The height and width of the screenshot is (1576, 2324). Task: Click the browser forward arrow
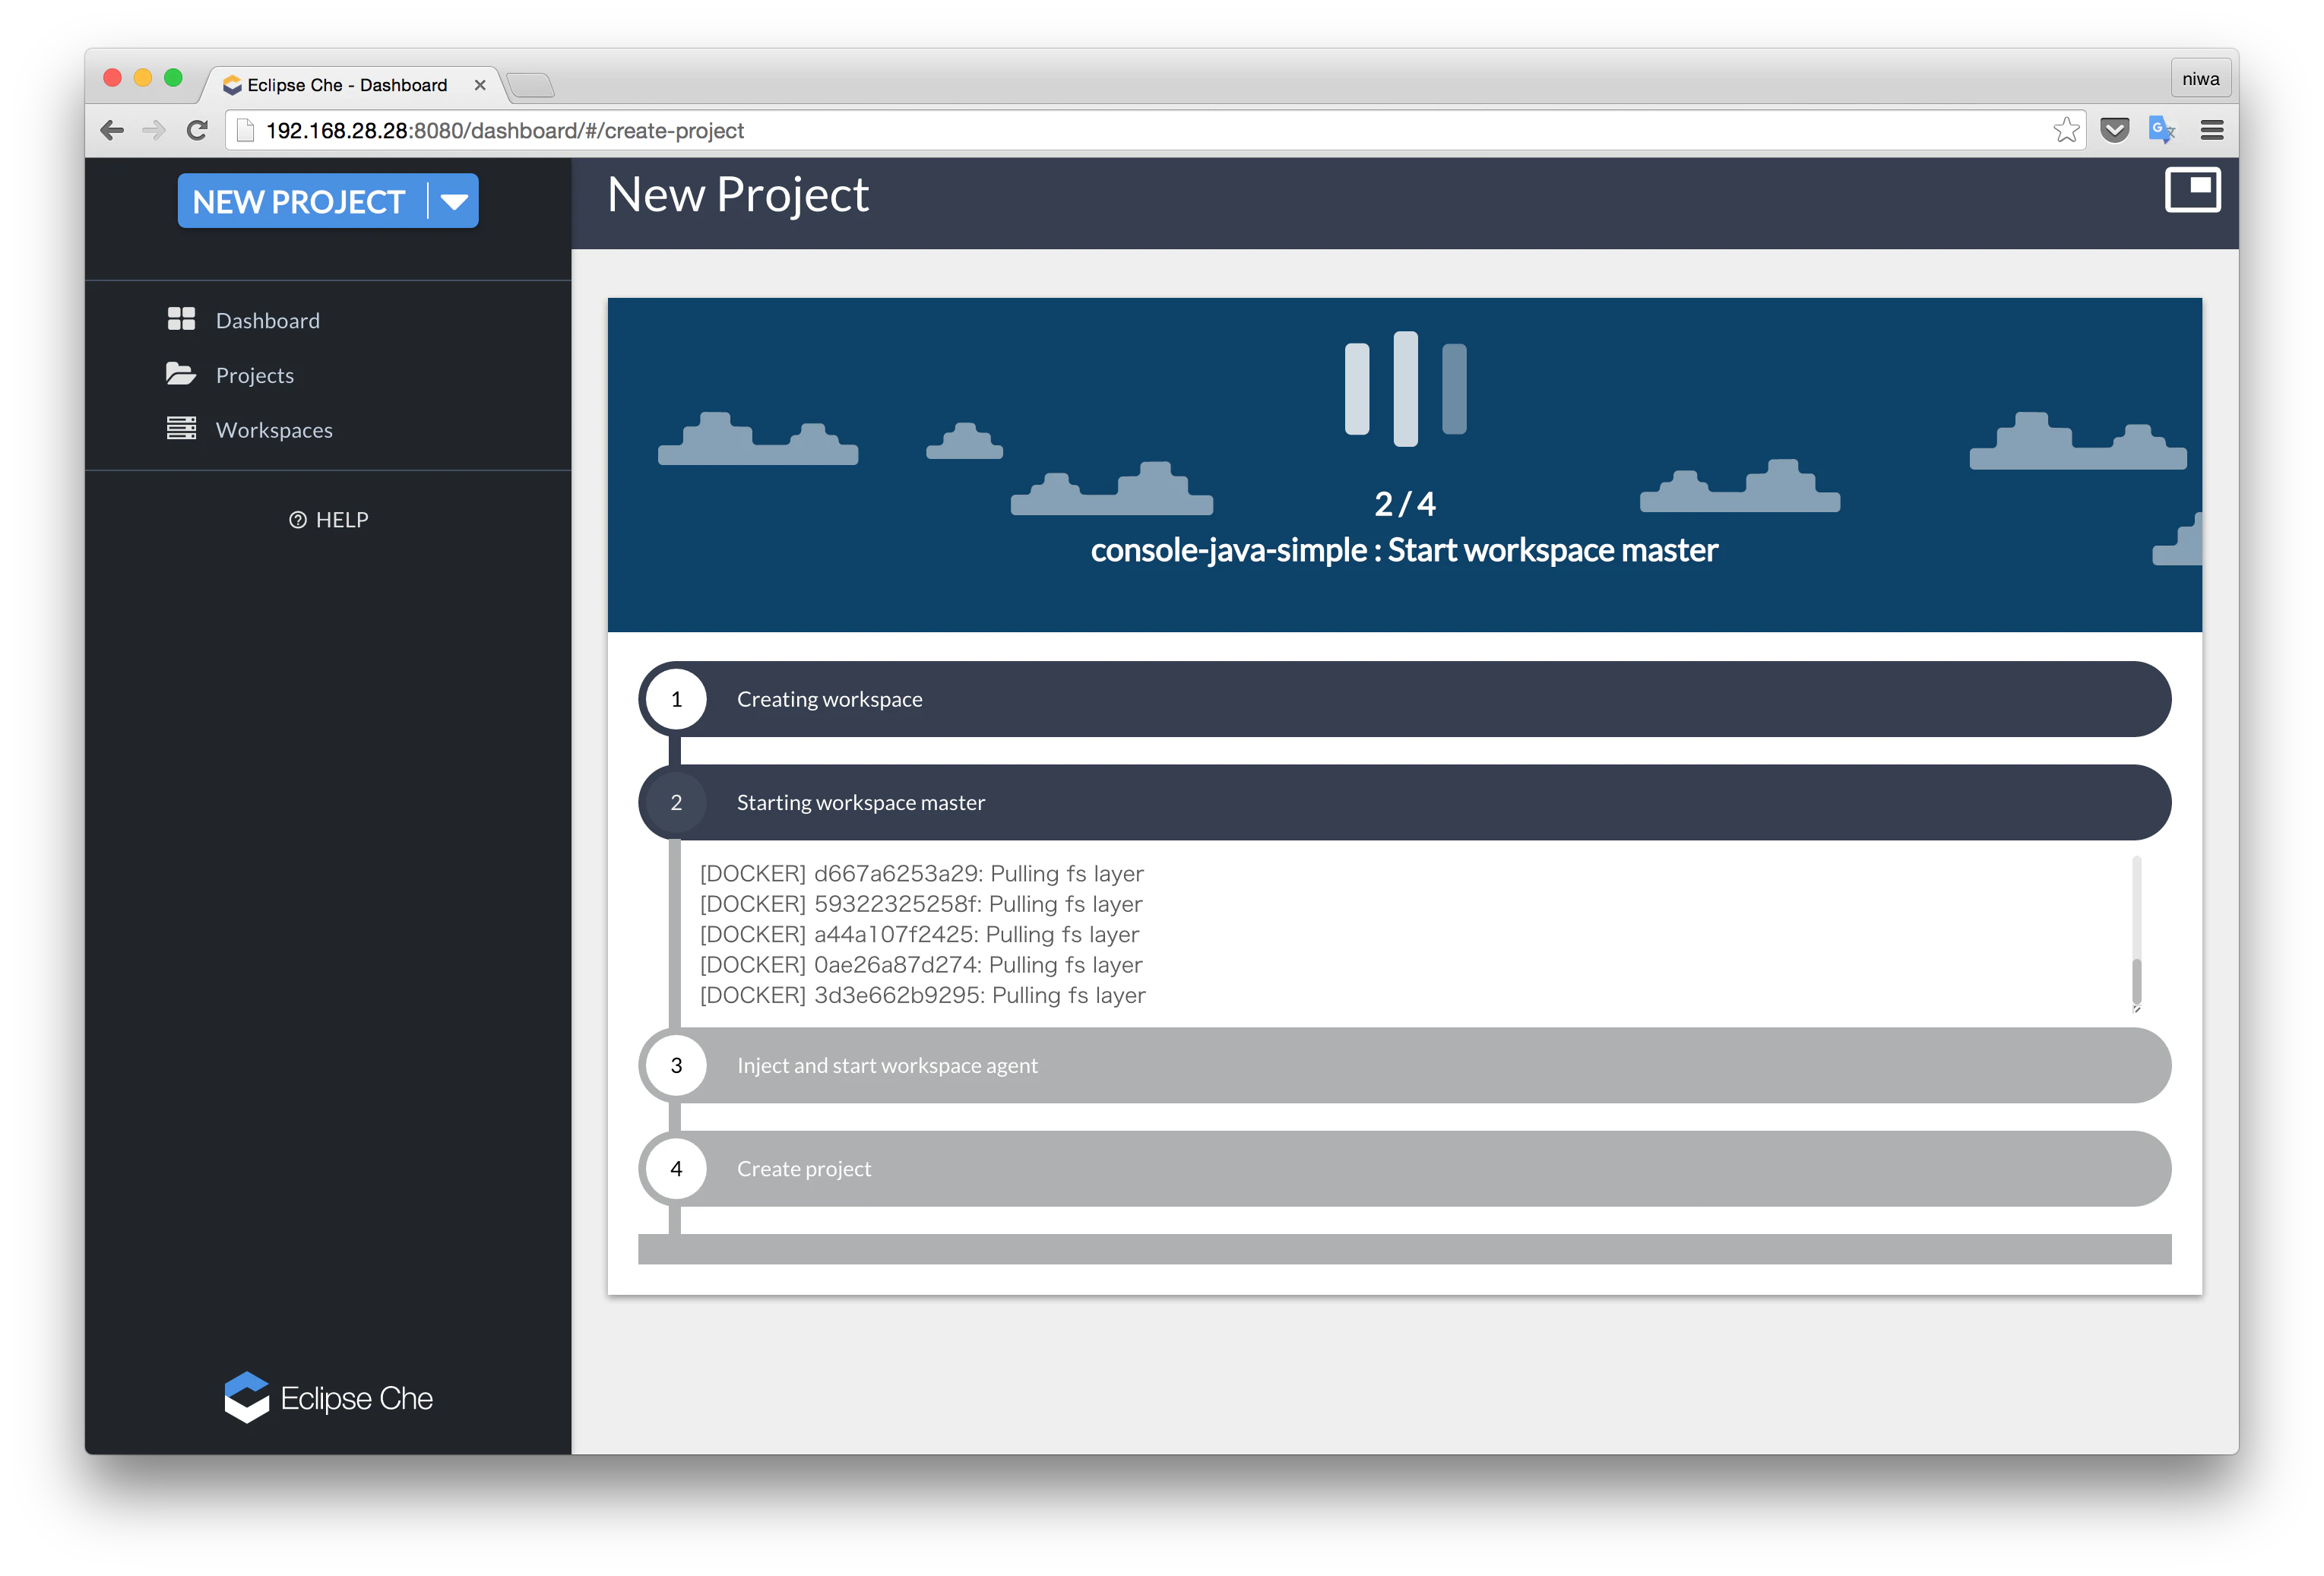(154, 130)
